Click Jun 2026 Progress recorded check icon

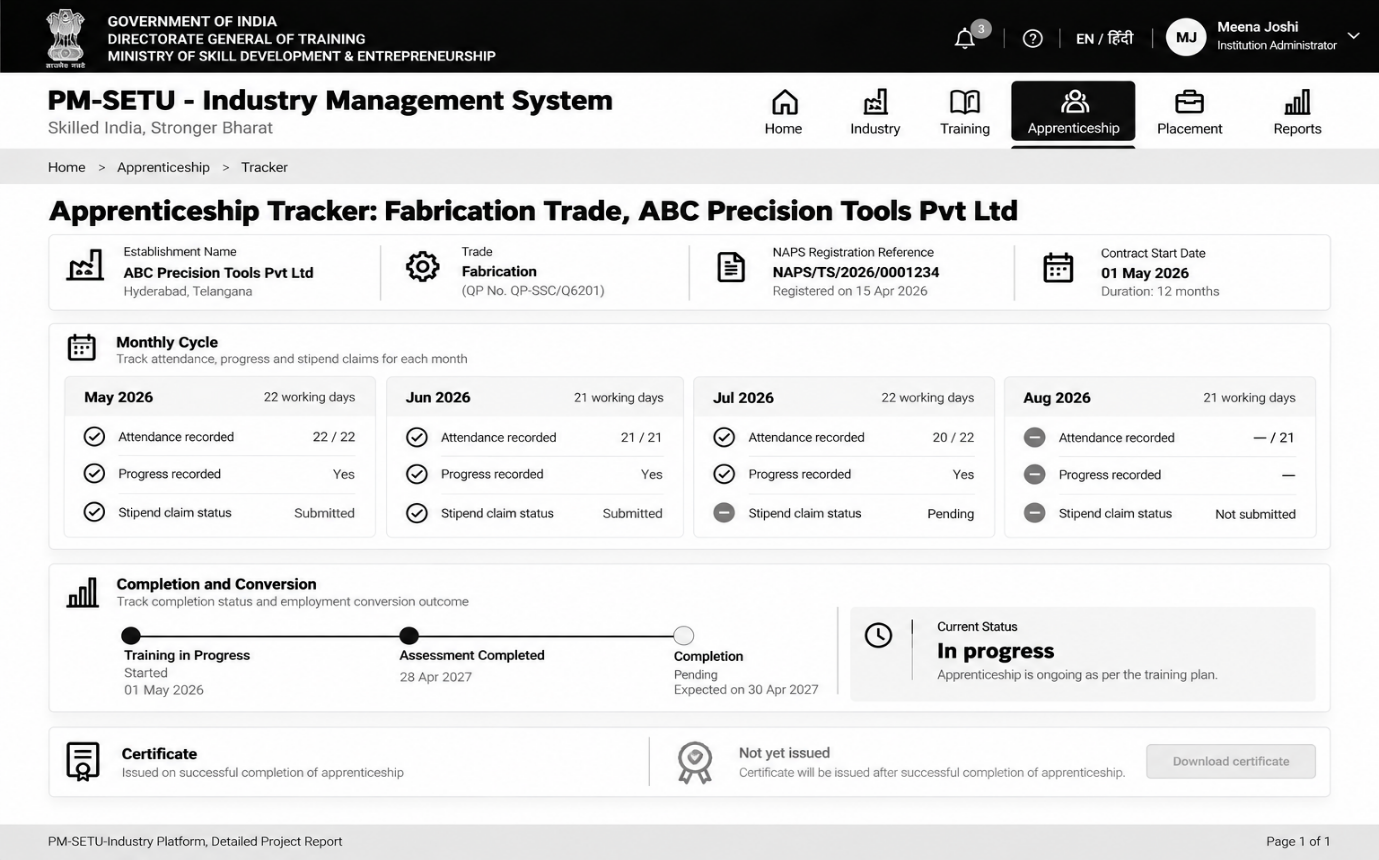coord(417,474)
